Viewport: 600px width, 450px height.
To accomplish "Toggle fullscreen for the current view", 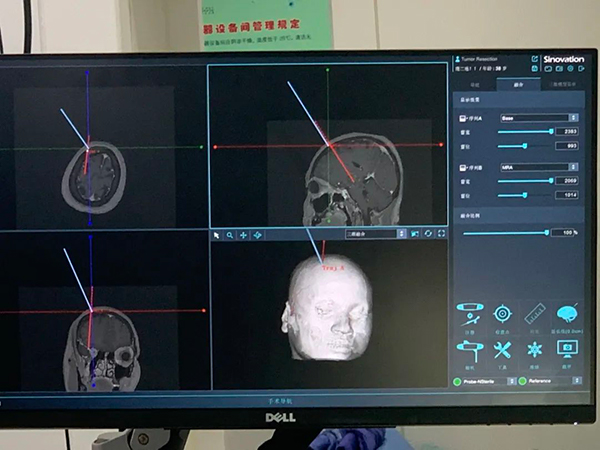I will coord(441,233).
